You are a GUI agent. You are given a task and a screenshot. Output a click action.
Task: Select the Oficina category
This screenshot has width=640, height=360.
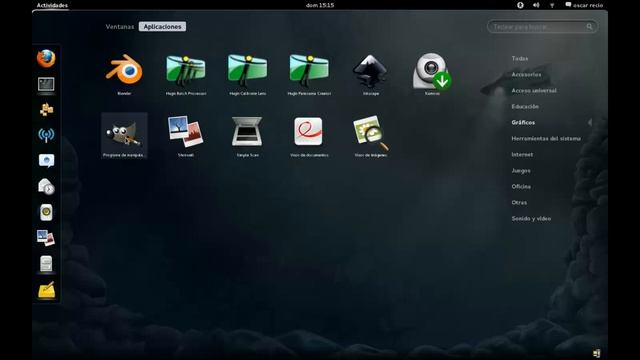click(521, 186)
